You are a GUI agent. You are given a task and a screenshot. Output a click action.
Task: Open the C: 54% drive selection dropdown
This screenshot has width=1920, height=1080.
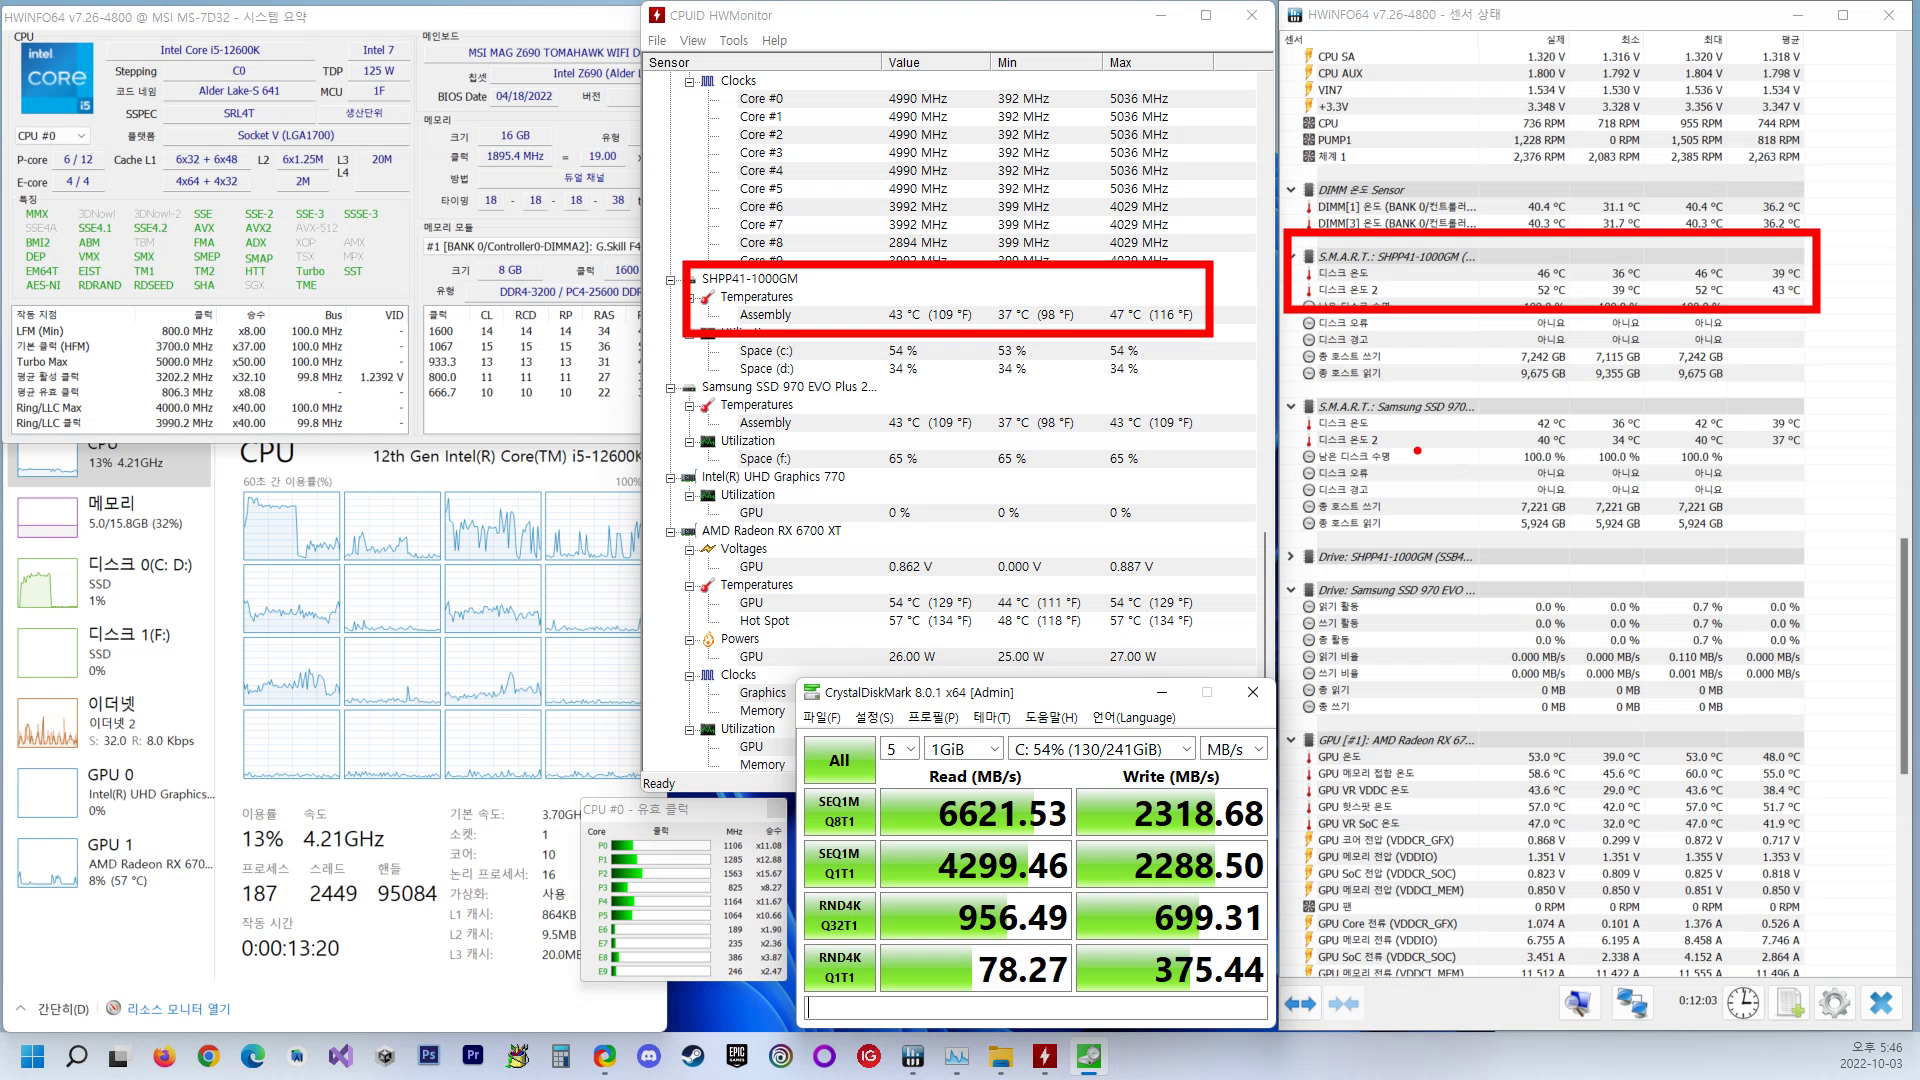tap(1101, 749)
